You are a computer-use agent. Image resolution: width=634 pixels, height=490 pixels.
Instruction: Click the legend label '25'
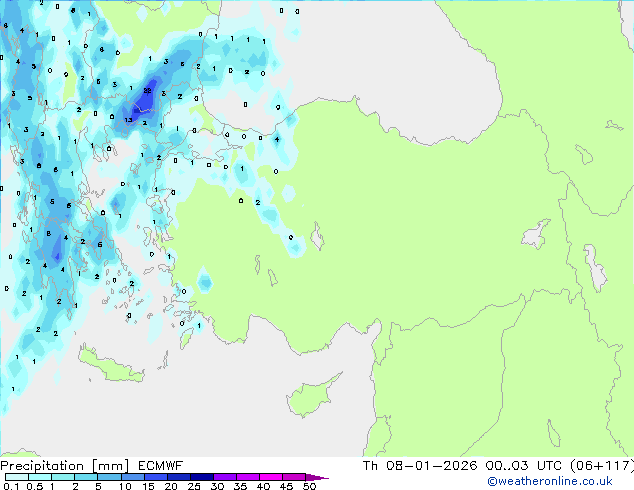click(x=194, y=486)
